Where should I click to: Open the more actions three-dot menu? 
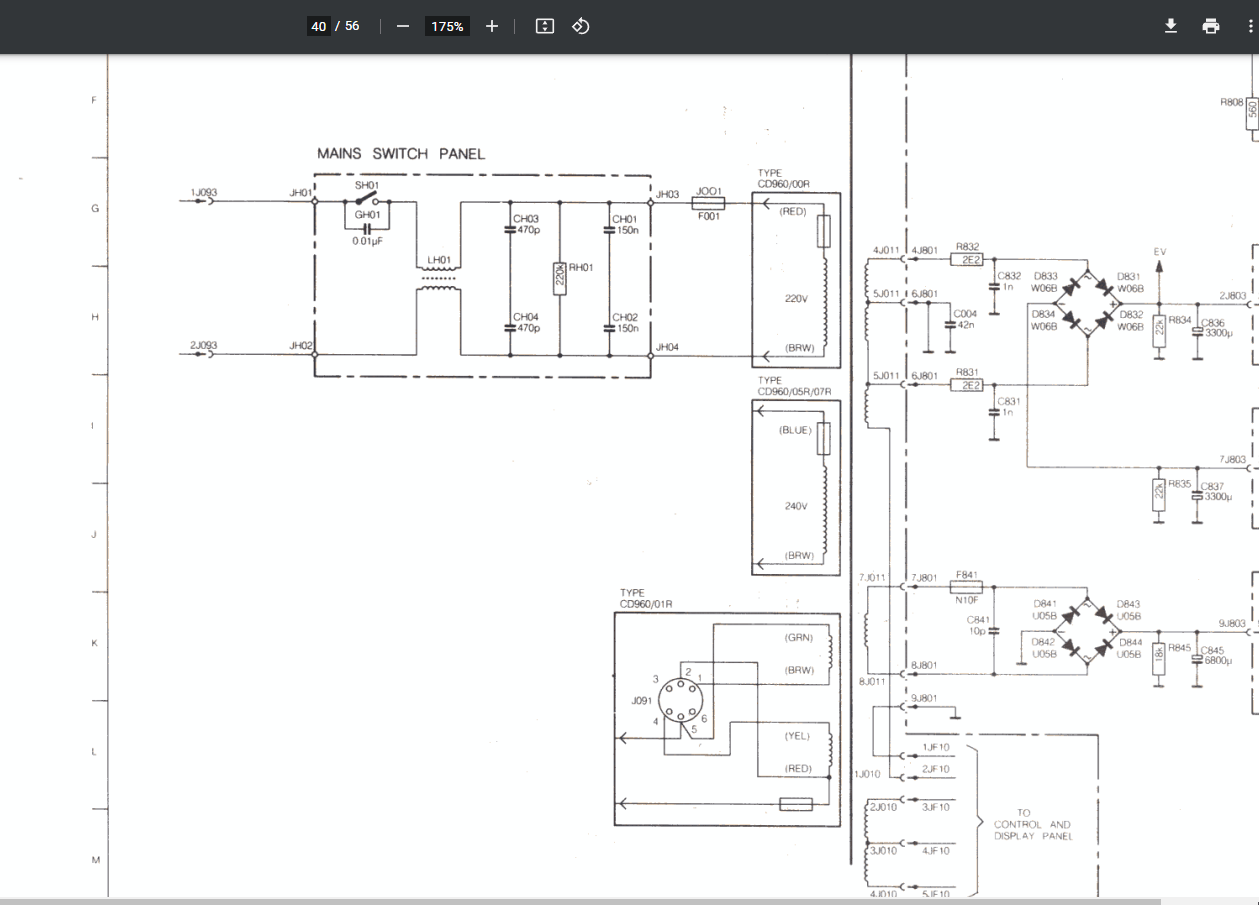click(1250, 26)
